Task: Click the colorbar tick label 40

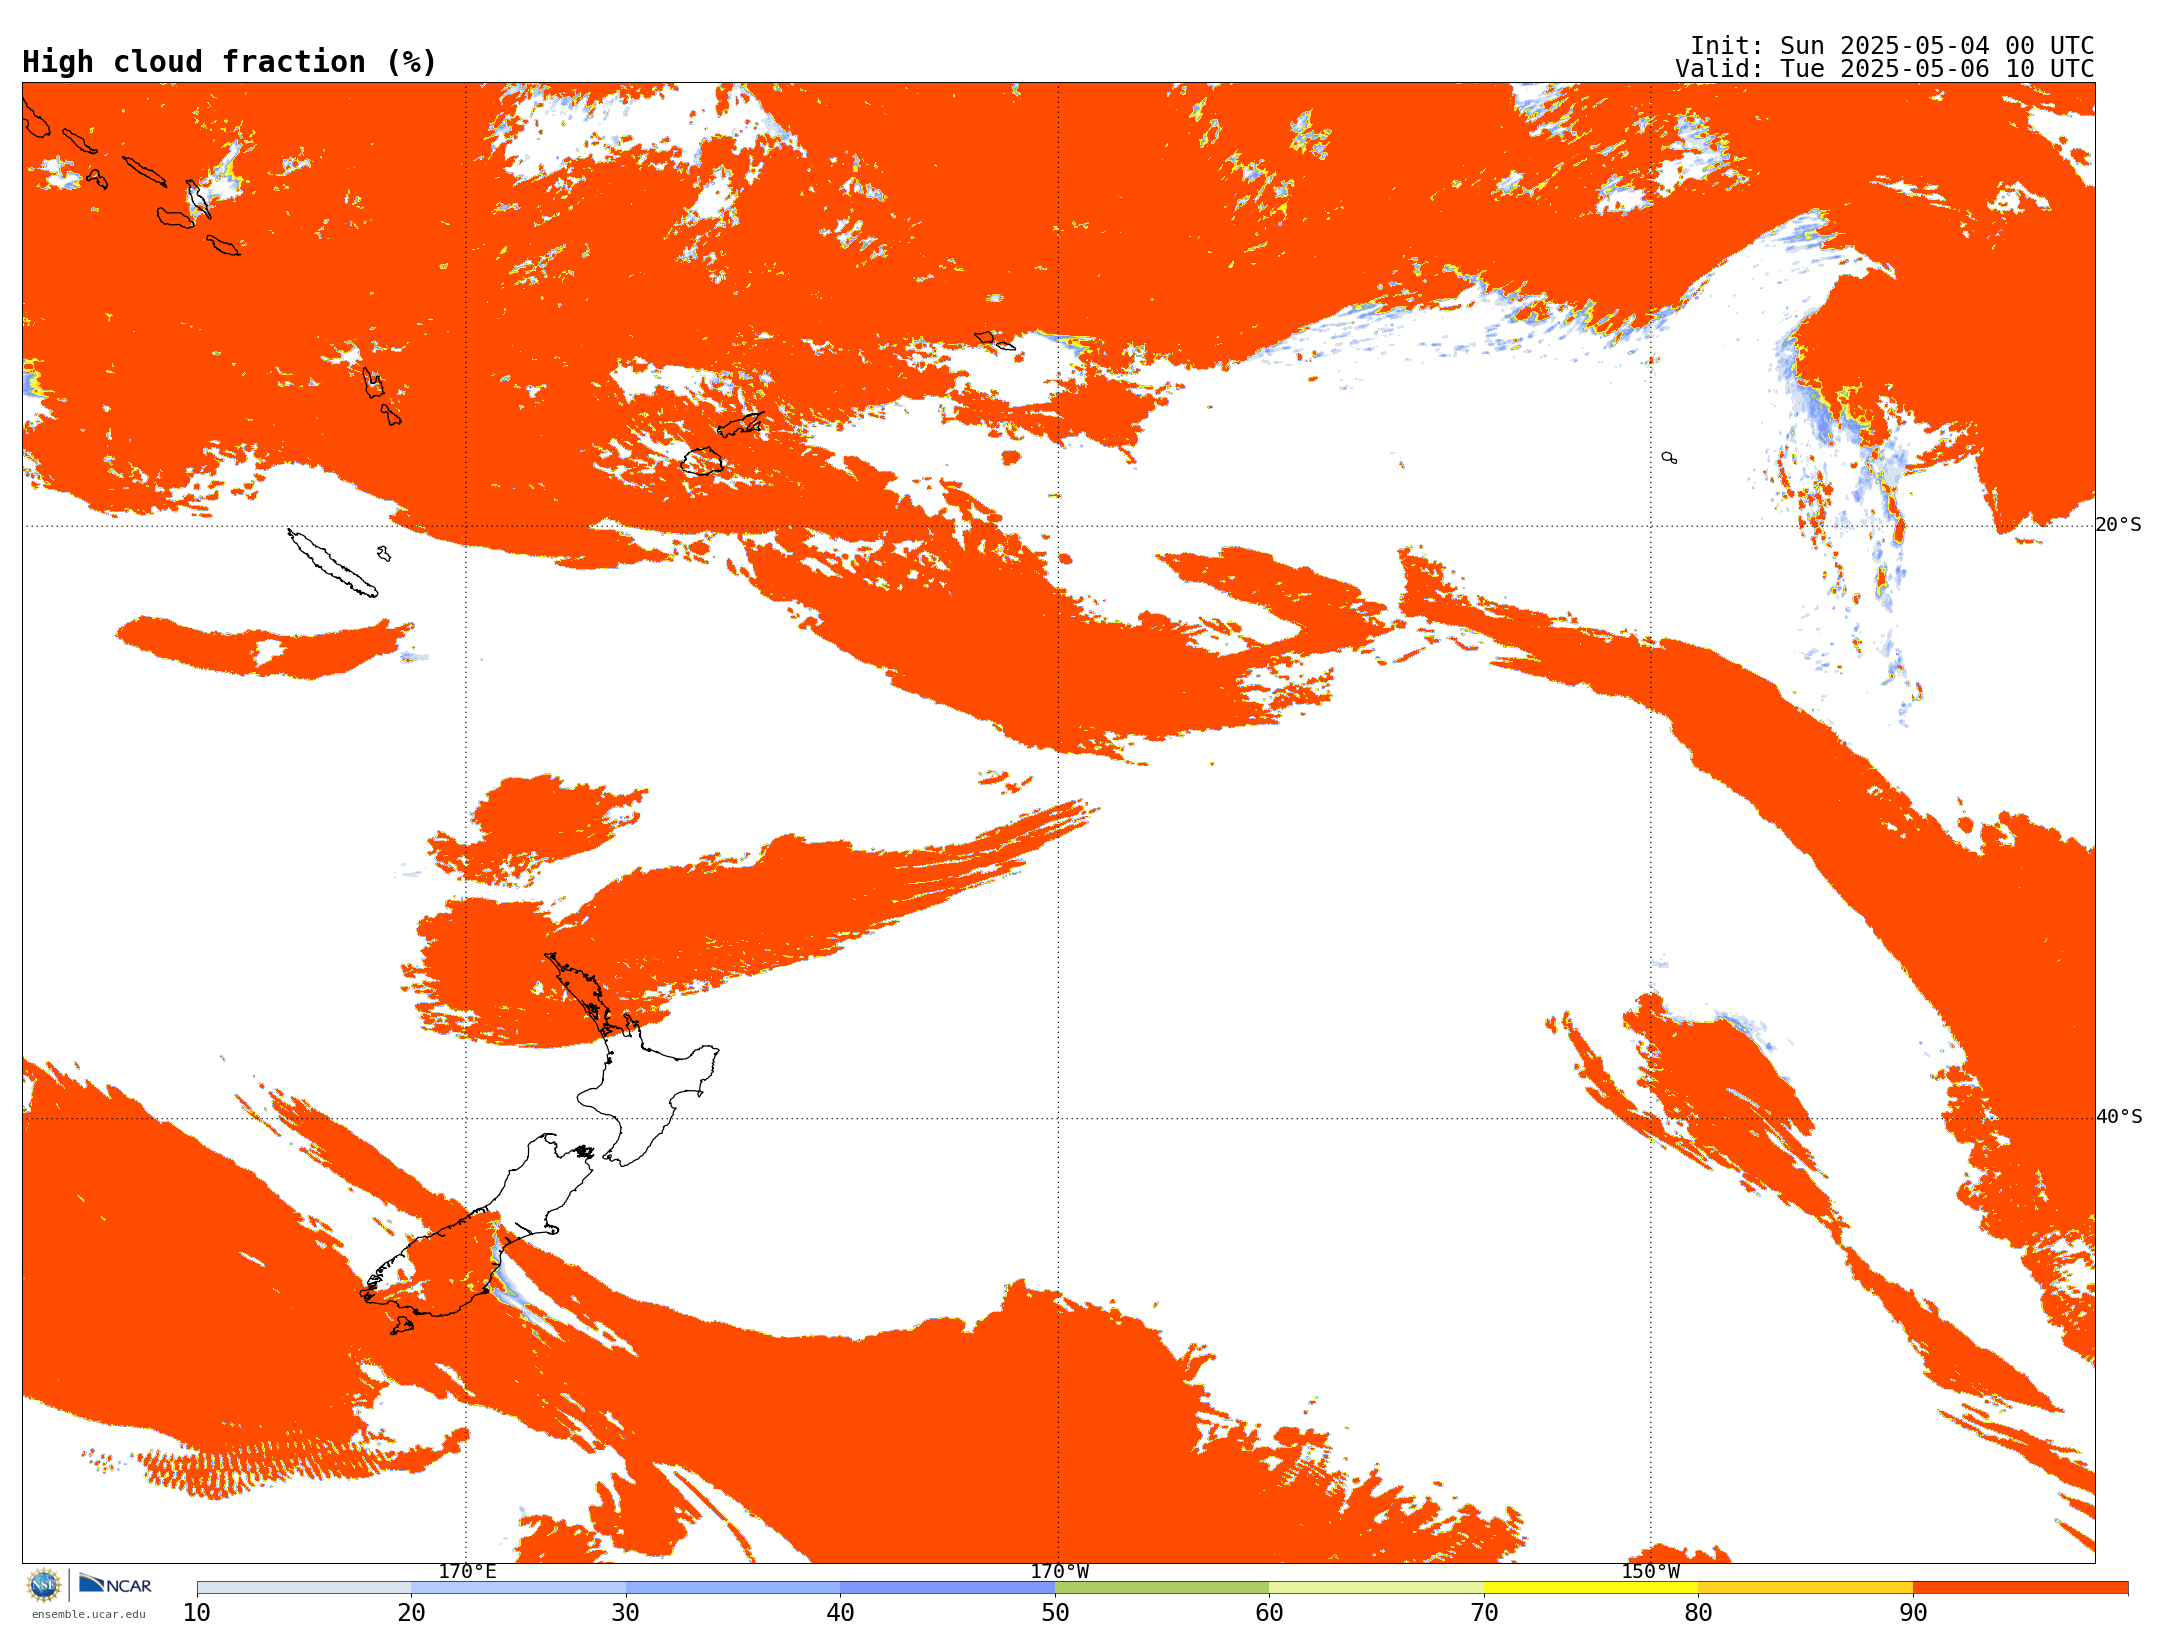Action: pyautogui.click(x=840, y=1613)
